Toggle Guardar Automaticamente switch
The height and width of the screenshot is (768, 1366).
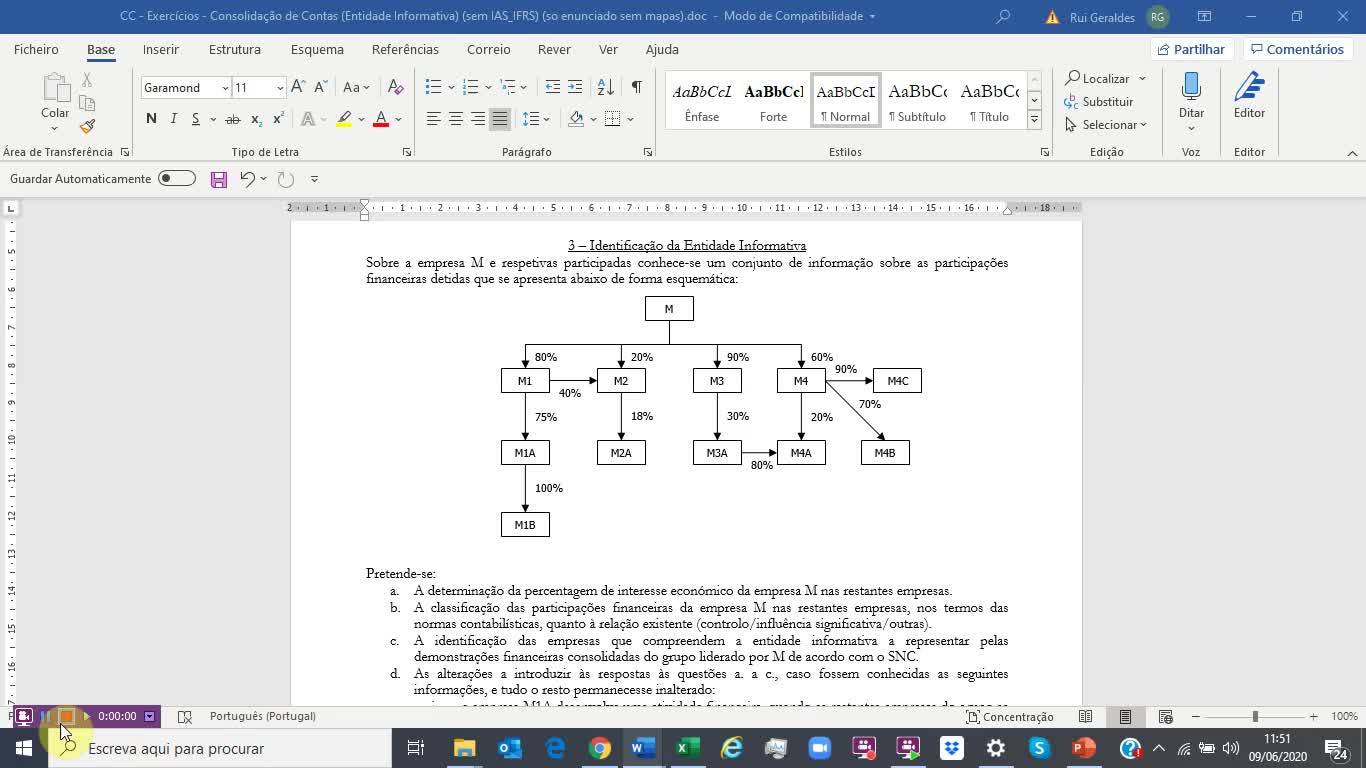pos(176,178)
